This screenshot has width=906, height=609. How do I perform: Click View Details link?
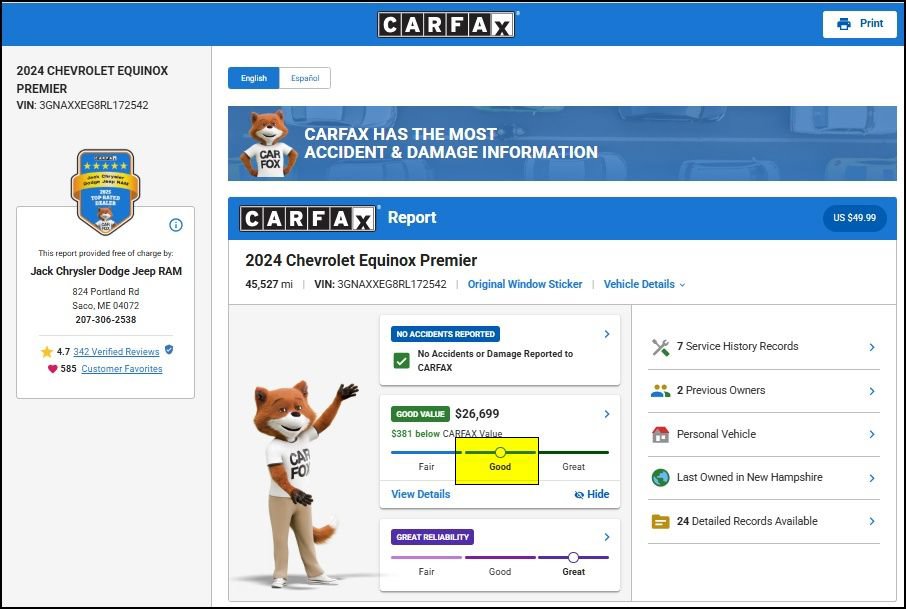tap(421, 494)
